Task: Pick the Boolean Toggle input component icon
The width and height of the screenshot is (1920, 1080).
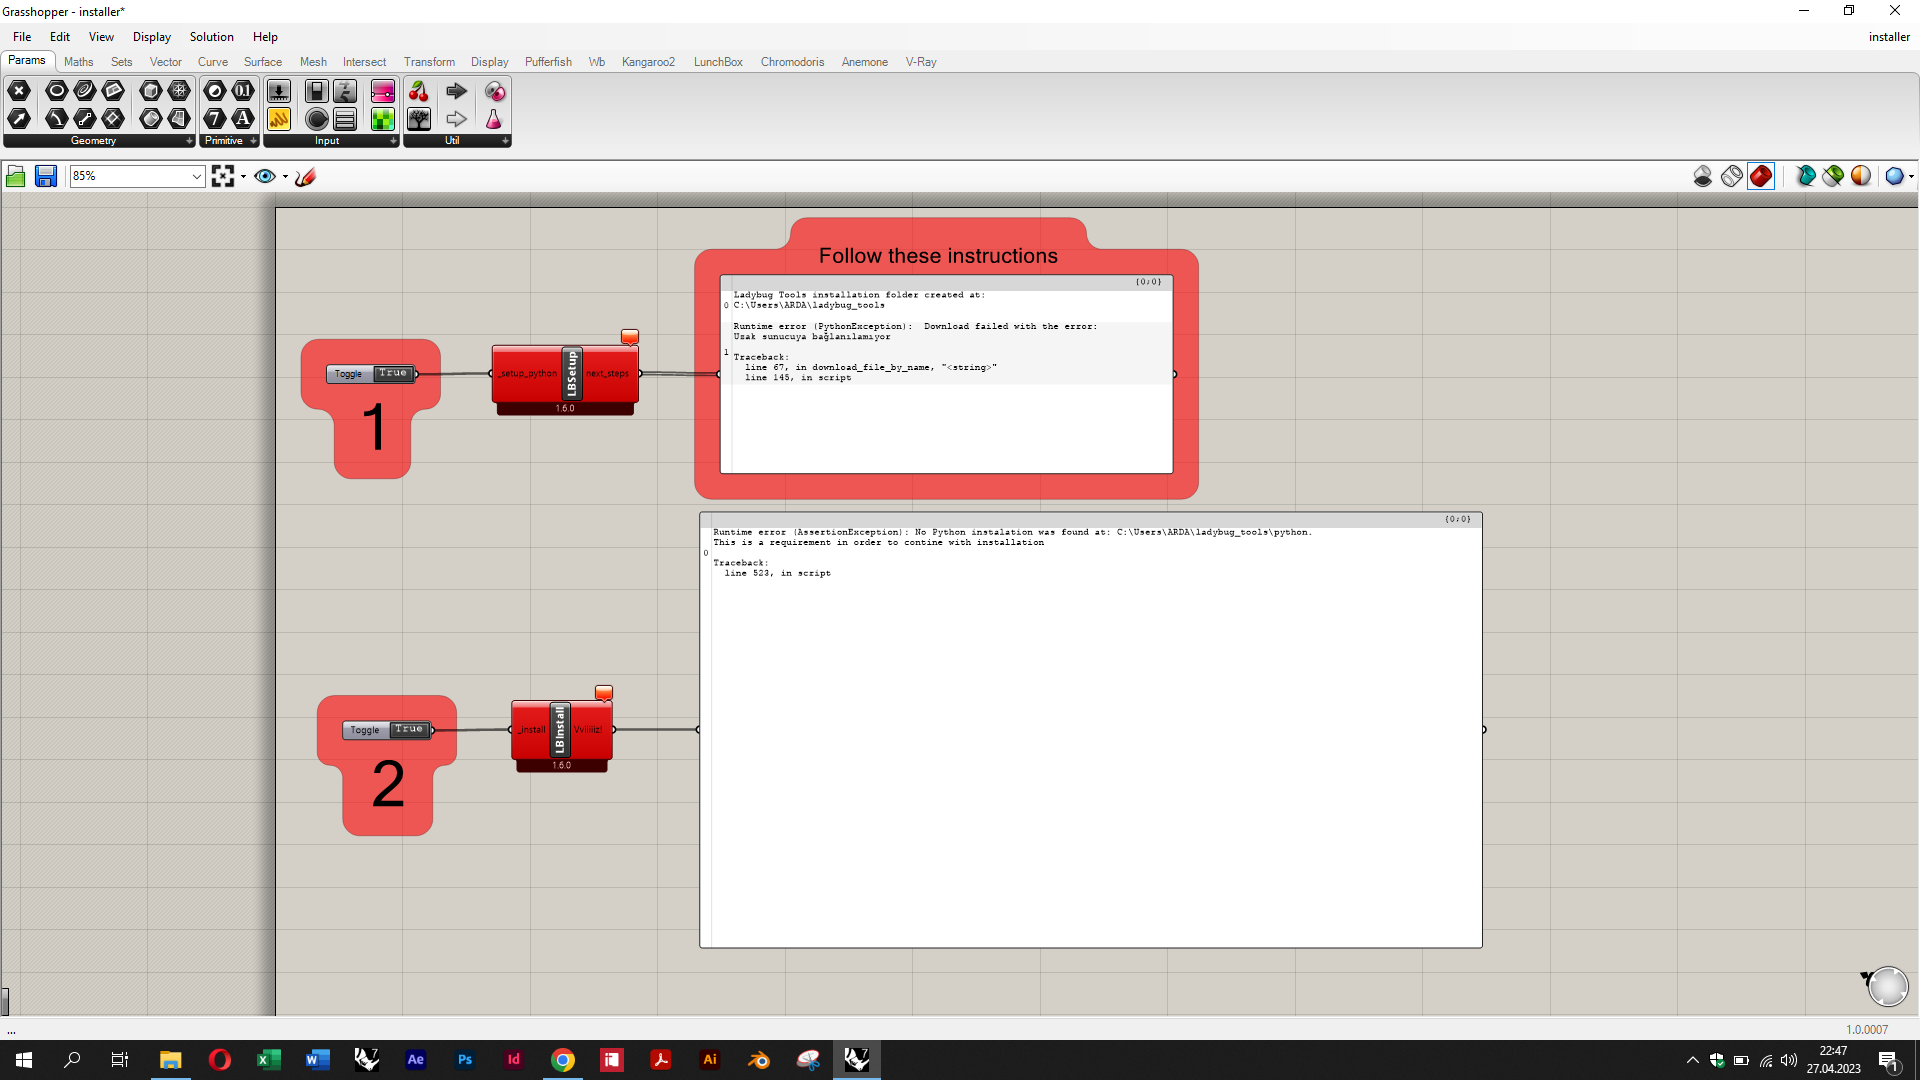Action: tap(317, 91)
